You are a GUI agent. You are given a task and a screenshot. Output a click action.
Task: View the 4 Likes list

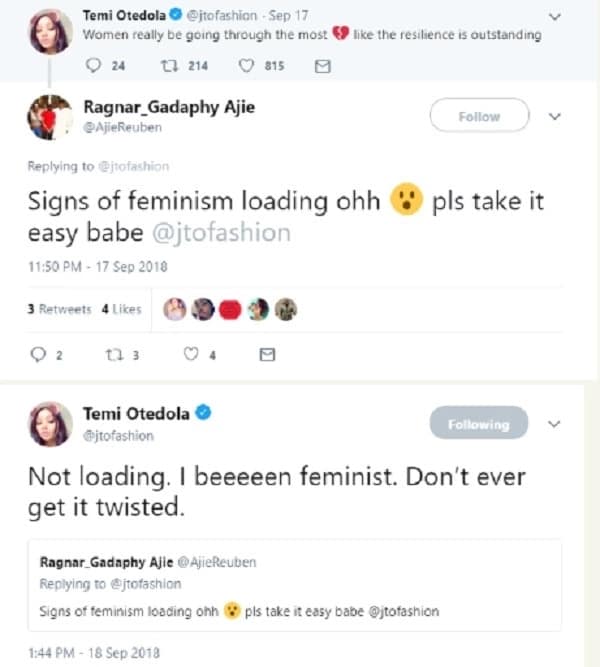[121, 309]
